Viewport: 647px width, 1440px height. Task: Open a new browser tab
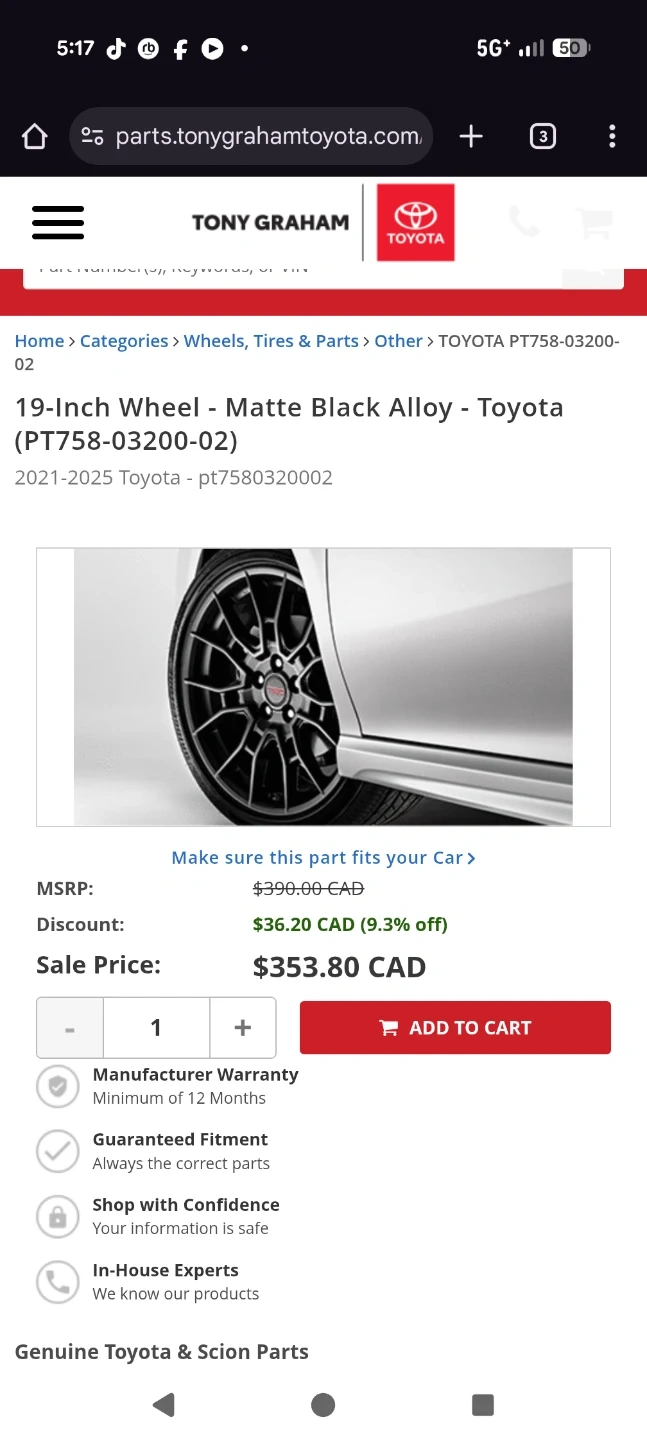pyautogui.click(x=471, y=137)
